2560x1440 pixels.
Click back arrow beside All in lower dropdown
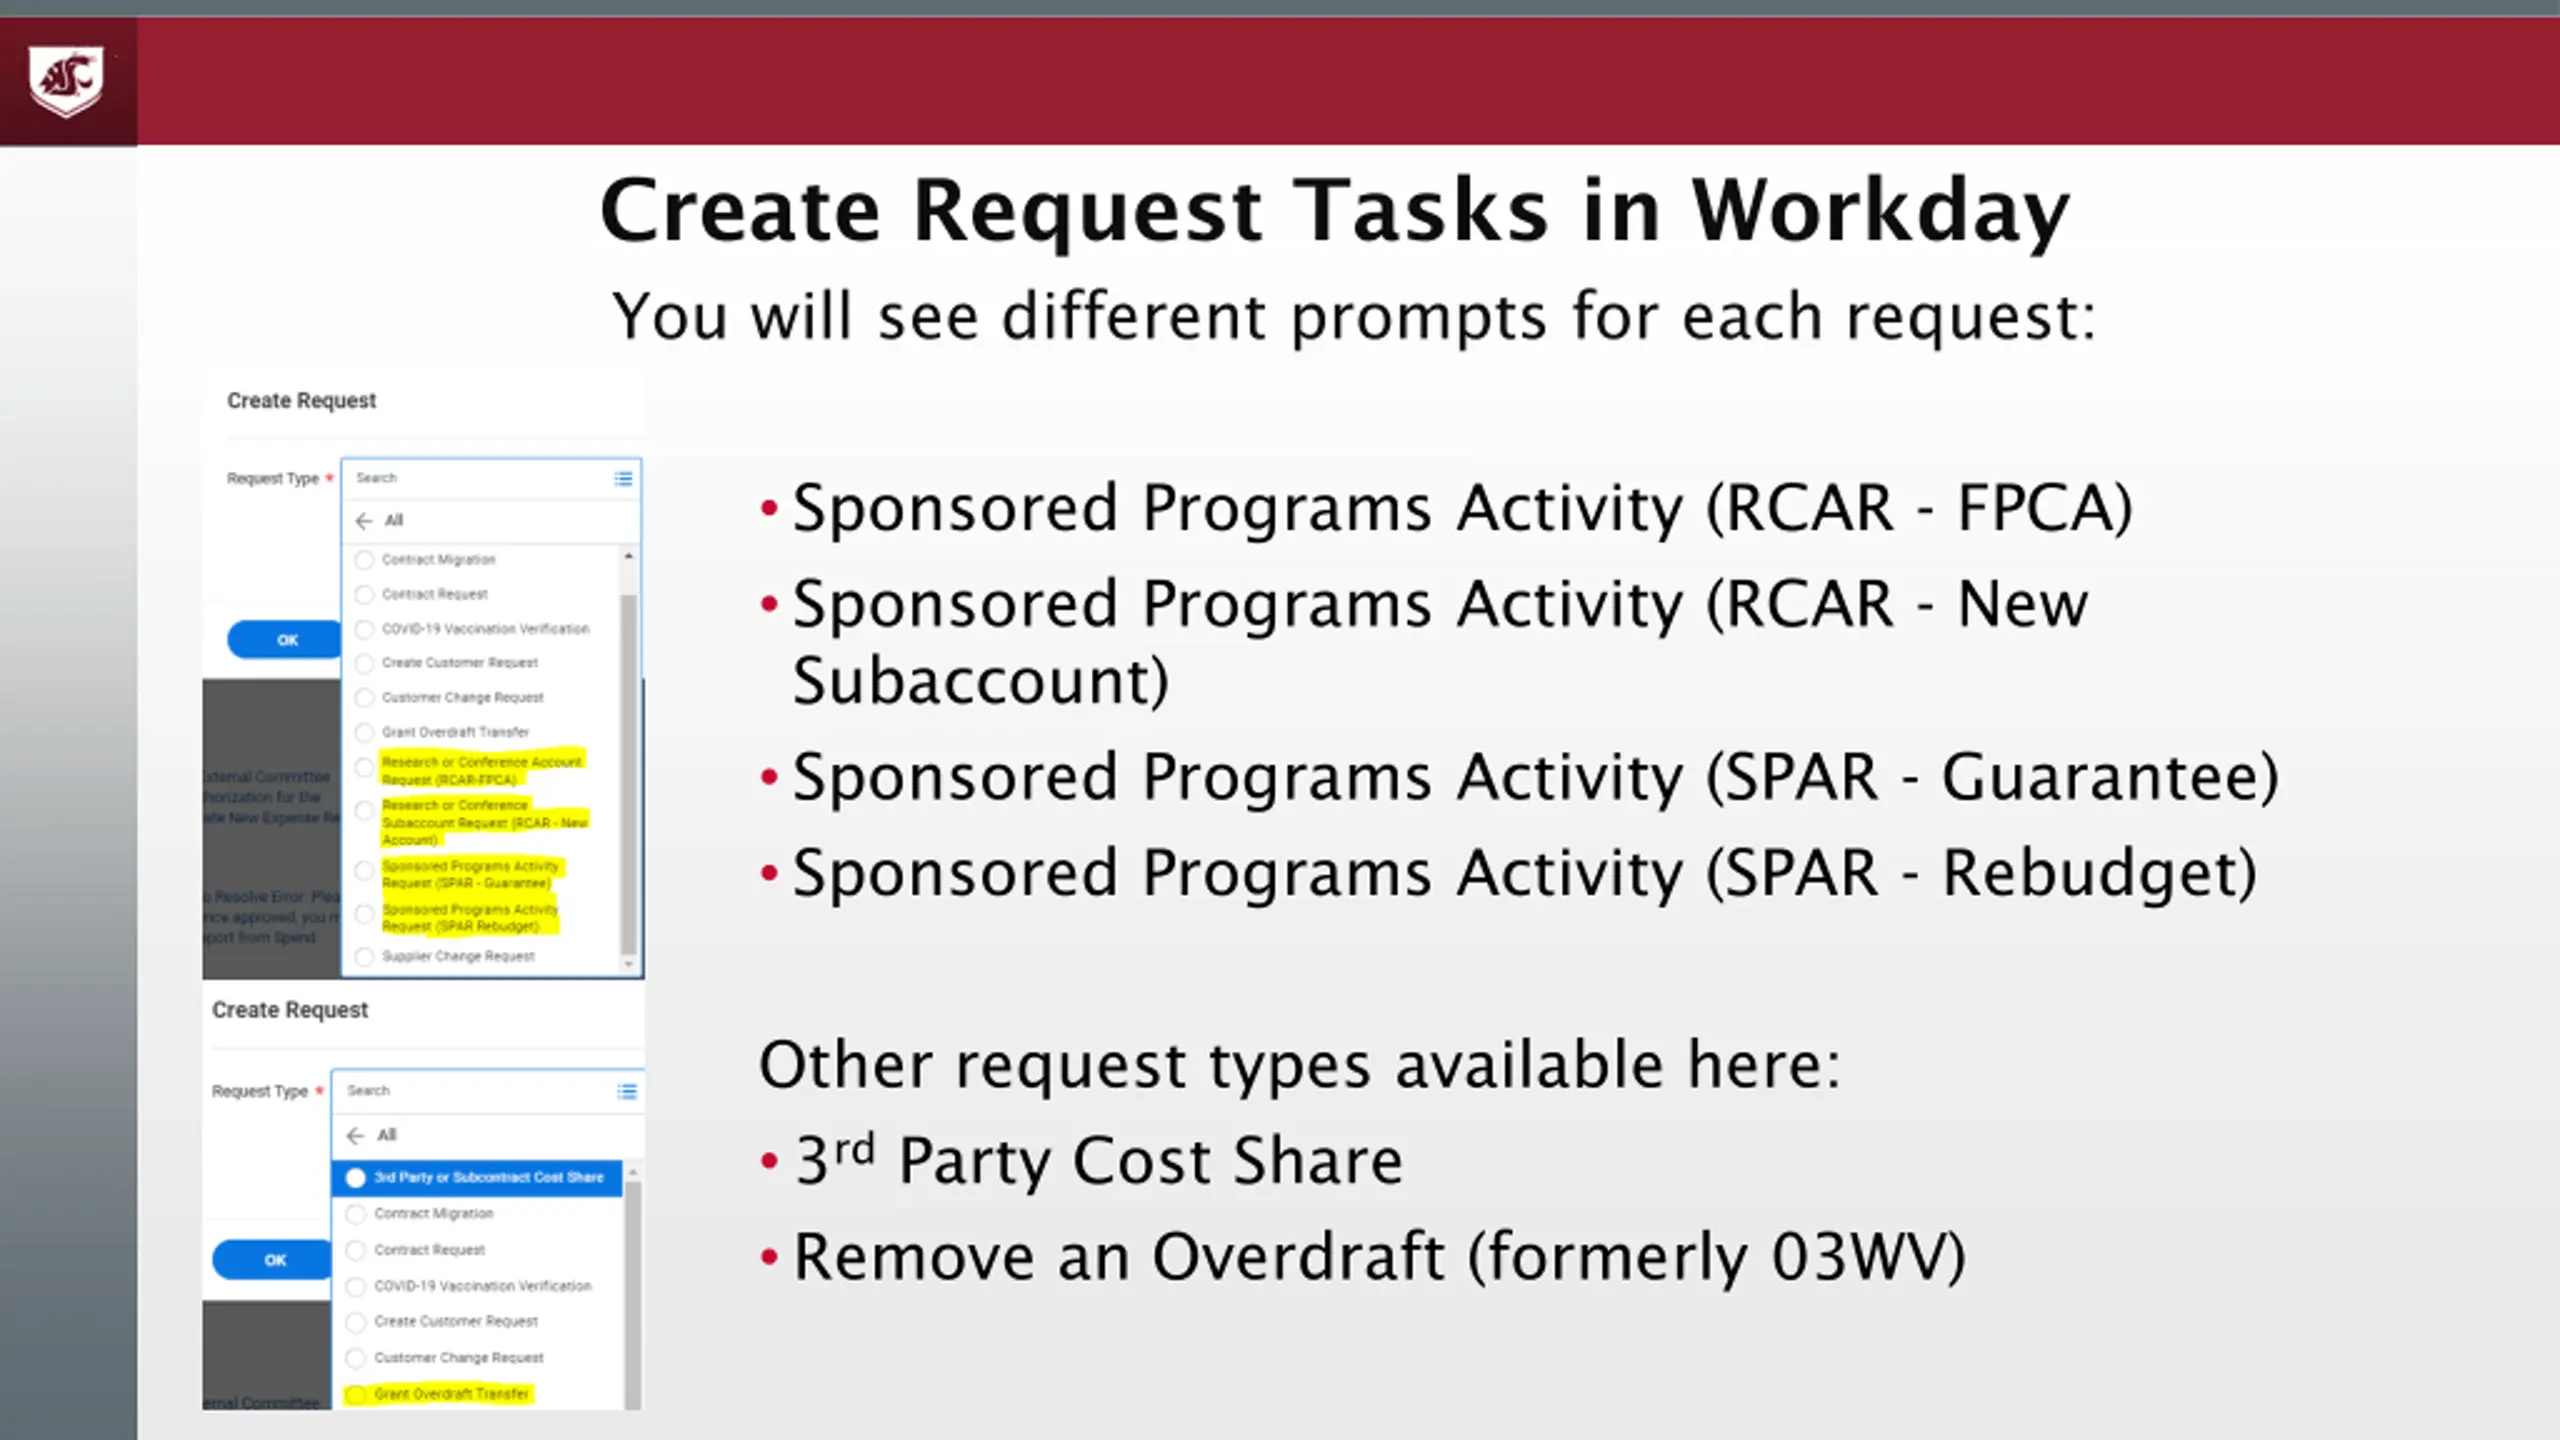[x=355, y=1135]
